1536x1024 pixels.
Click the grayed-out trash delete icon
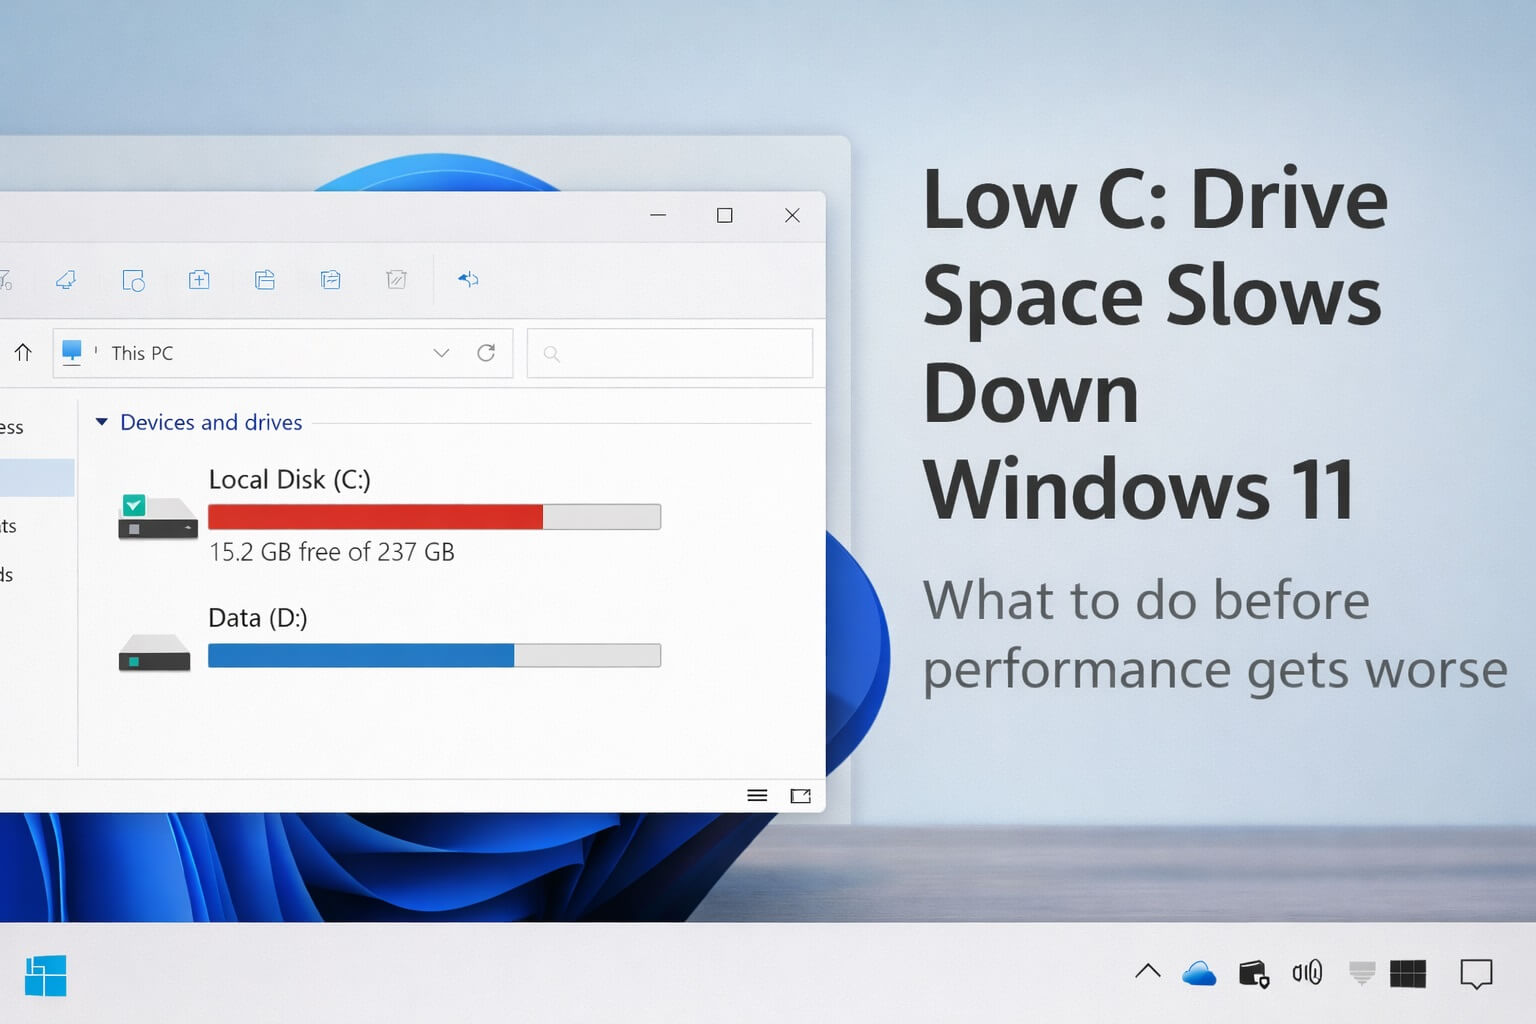point(396,280)
